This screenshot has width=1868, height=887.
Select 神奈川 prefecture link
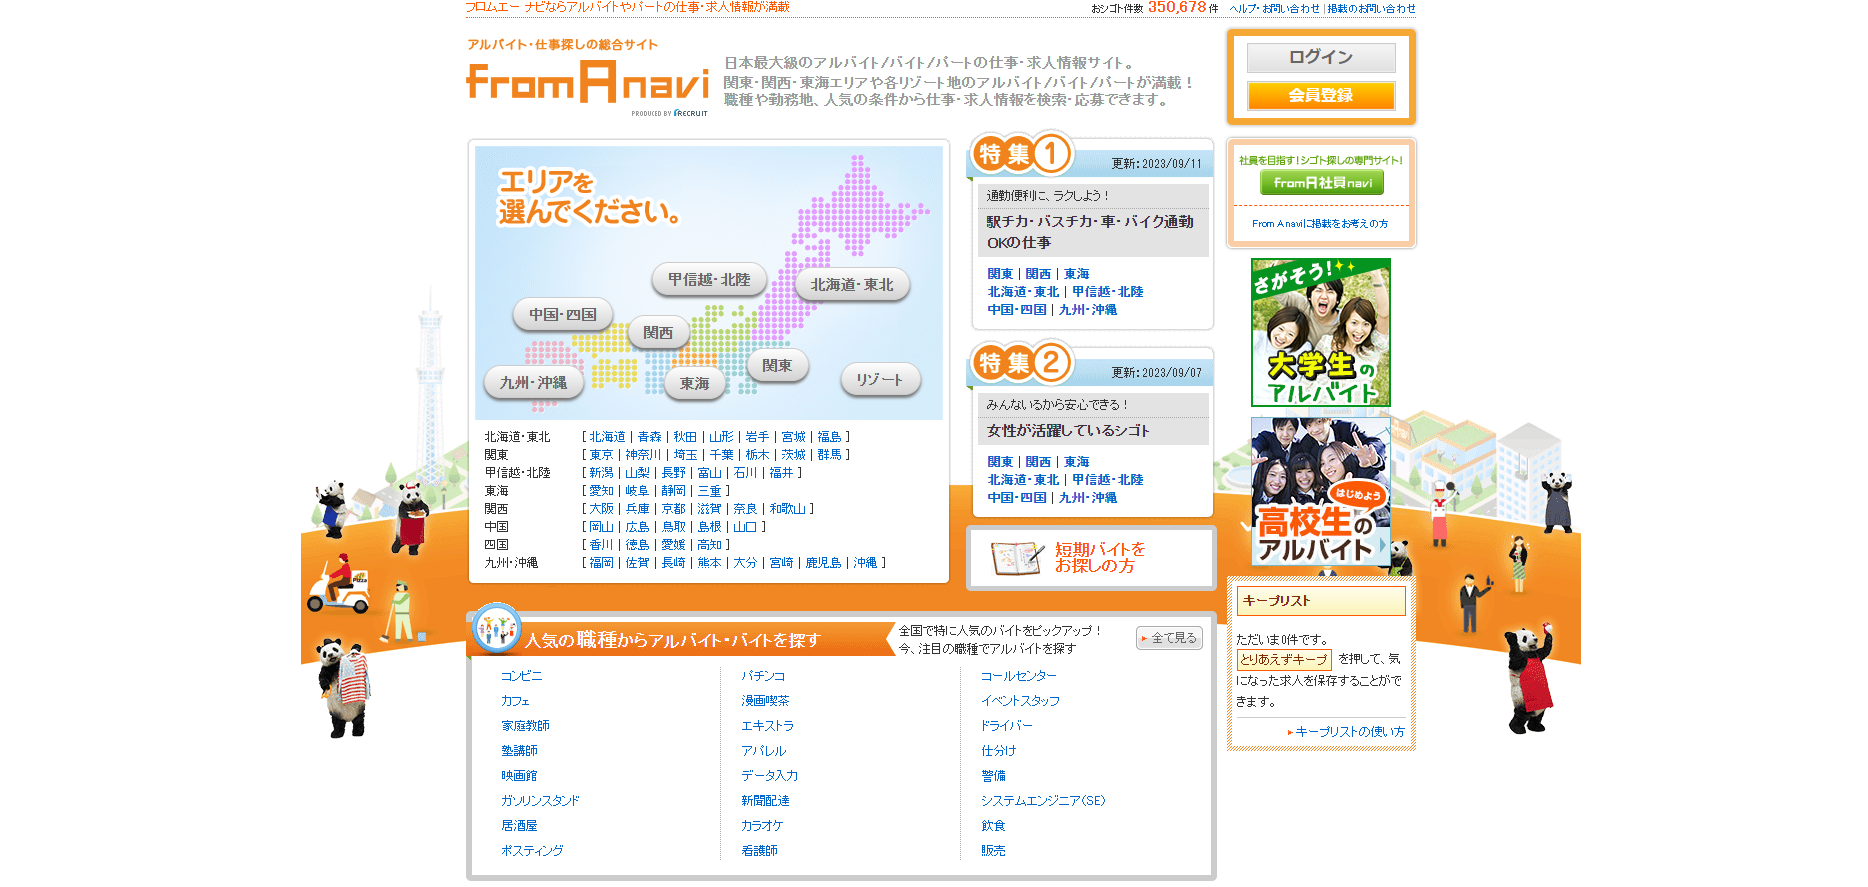pos(643,455)
